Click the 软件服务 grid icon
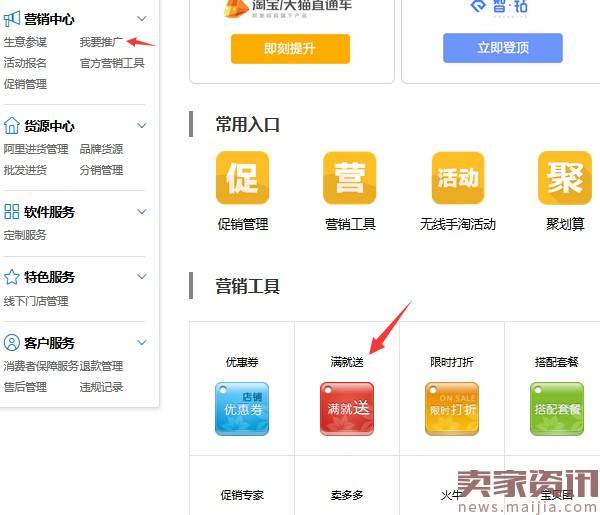Image resolution: width=600 pixels, height=515 pixels. pyautogui.click(x=11, y=211)
